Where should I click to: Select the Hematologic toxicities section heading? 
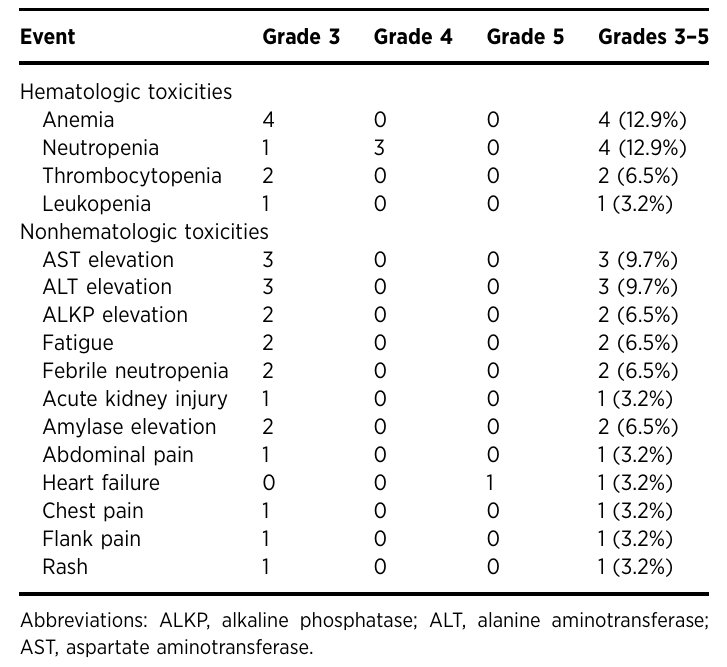click(x=126, y=92)
